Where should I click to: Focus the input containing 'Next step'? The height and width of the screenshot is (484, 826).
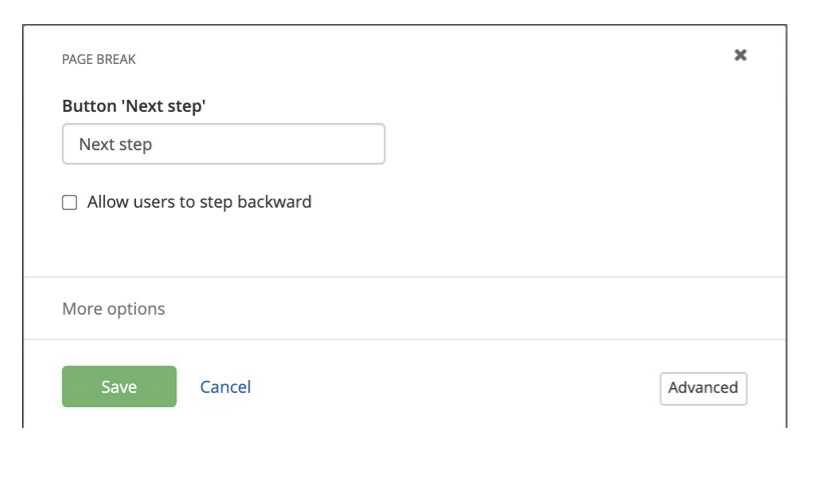pos(223,144)
